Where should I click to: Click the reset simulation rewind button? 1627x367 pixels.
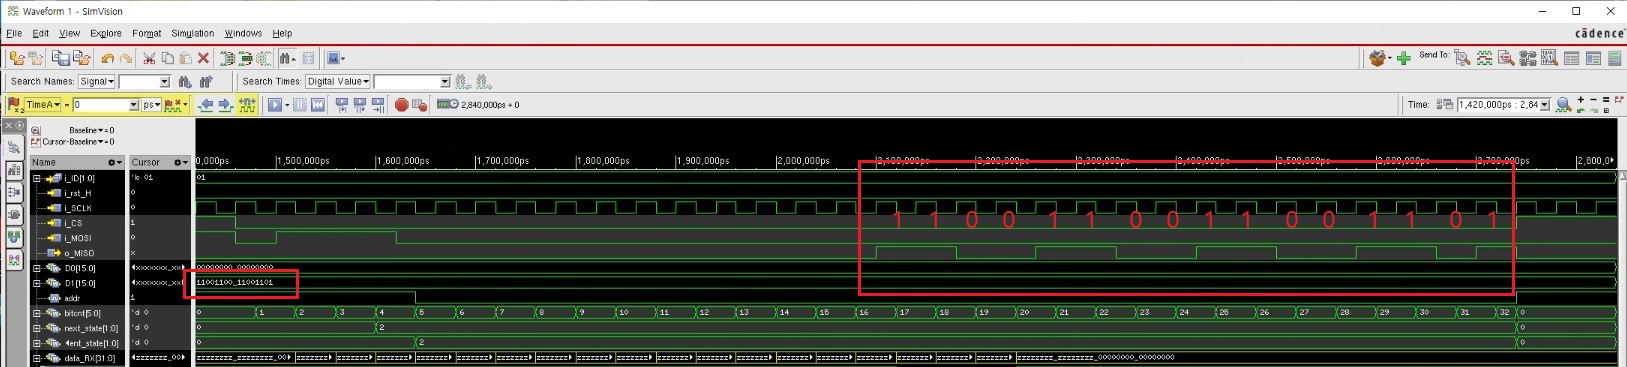click(x=318, y=104)
